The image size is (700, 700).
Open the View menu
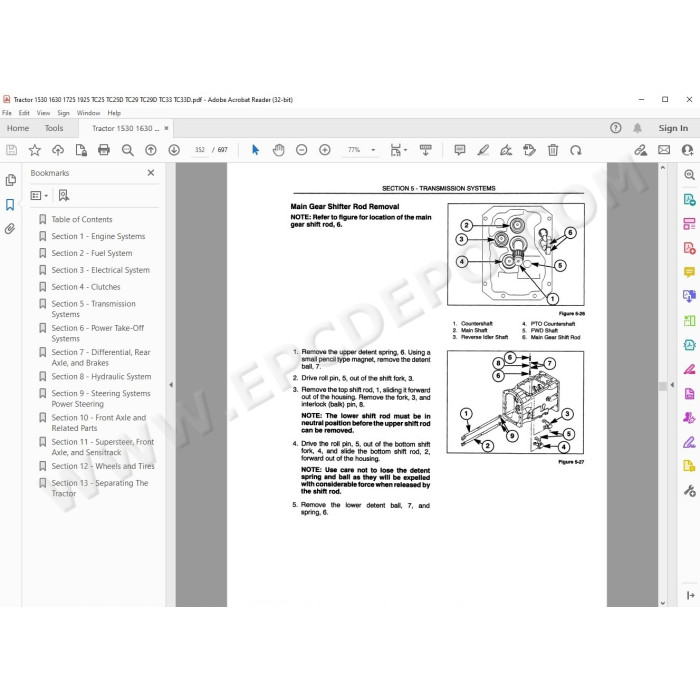click(x=43, y=113)
